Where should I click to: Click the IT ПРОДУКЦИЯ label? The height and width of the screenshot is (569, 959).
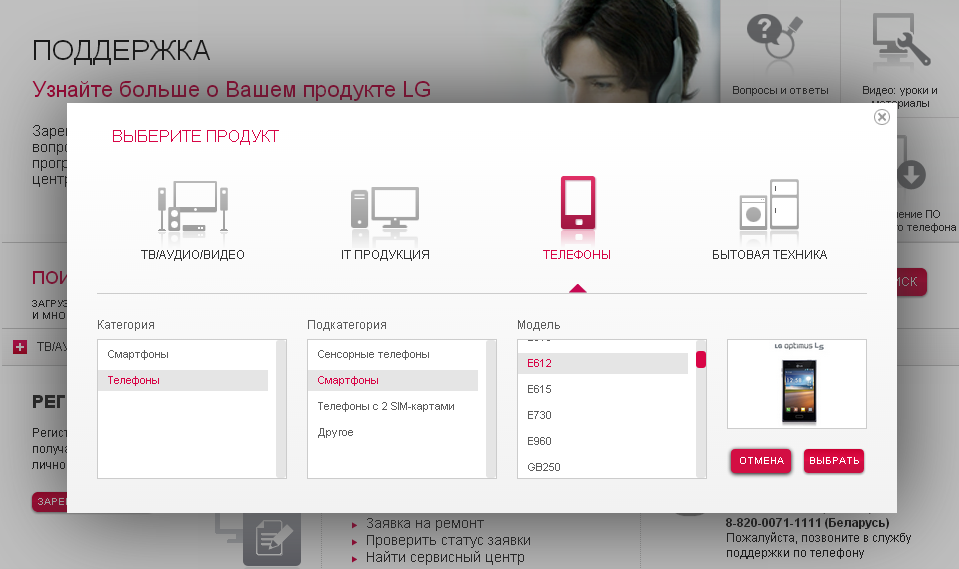(x=385, y=255)
